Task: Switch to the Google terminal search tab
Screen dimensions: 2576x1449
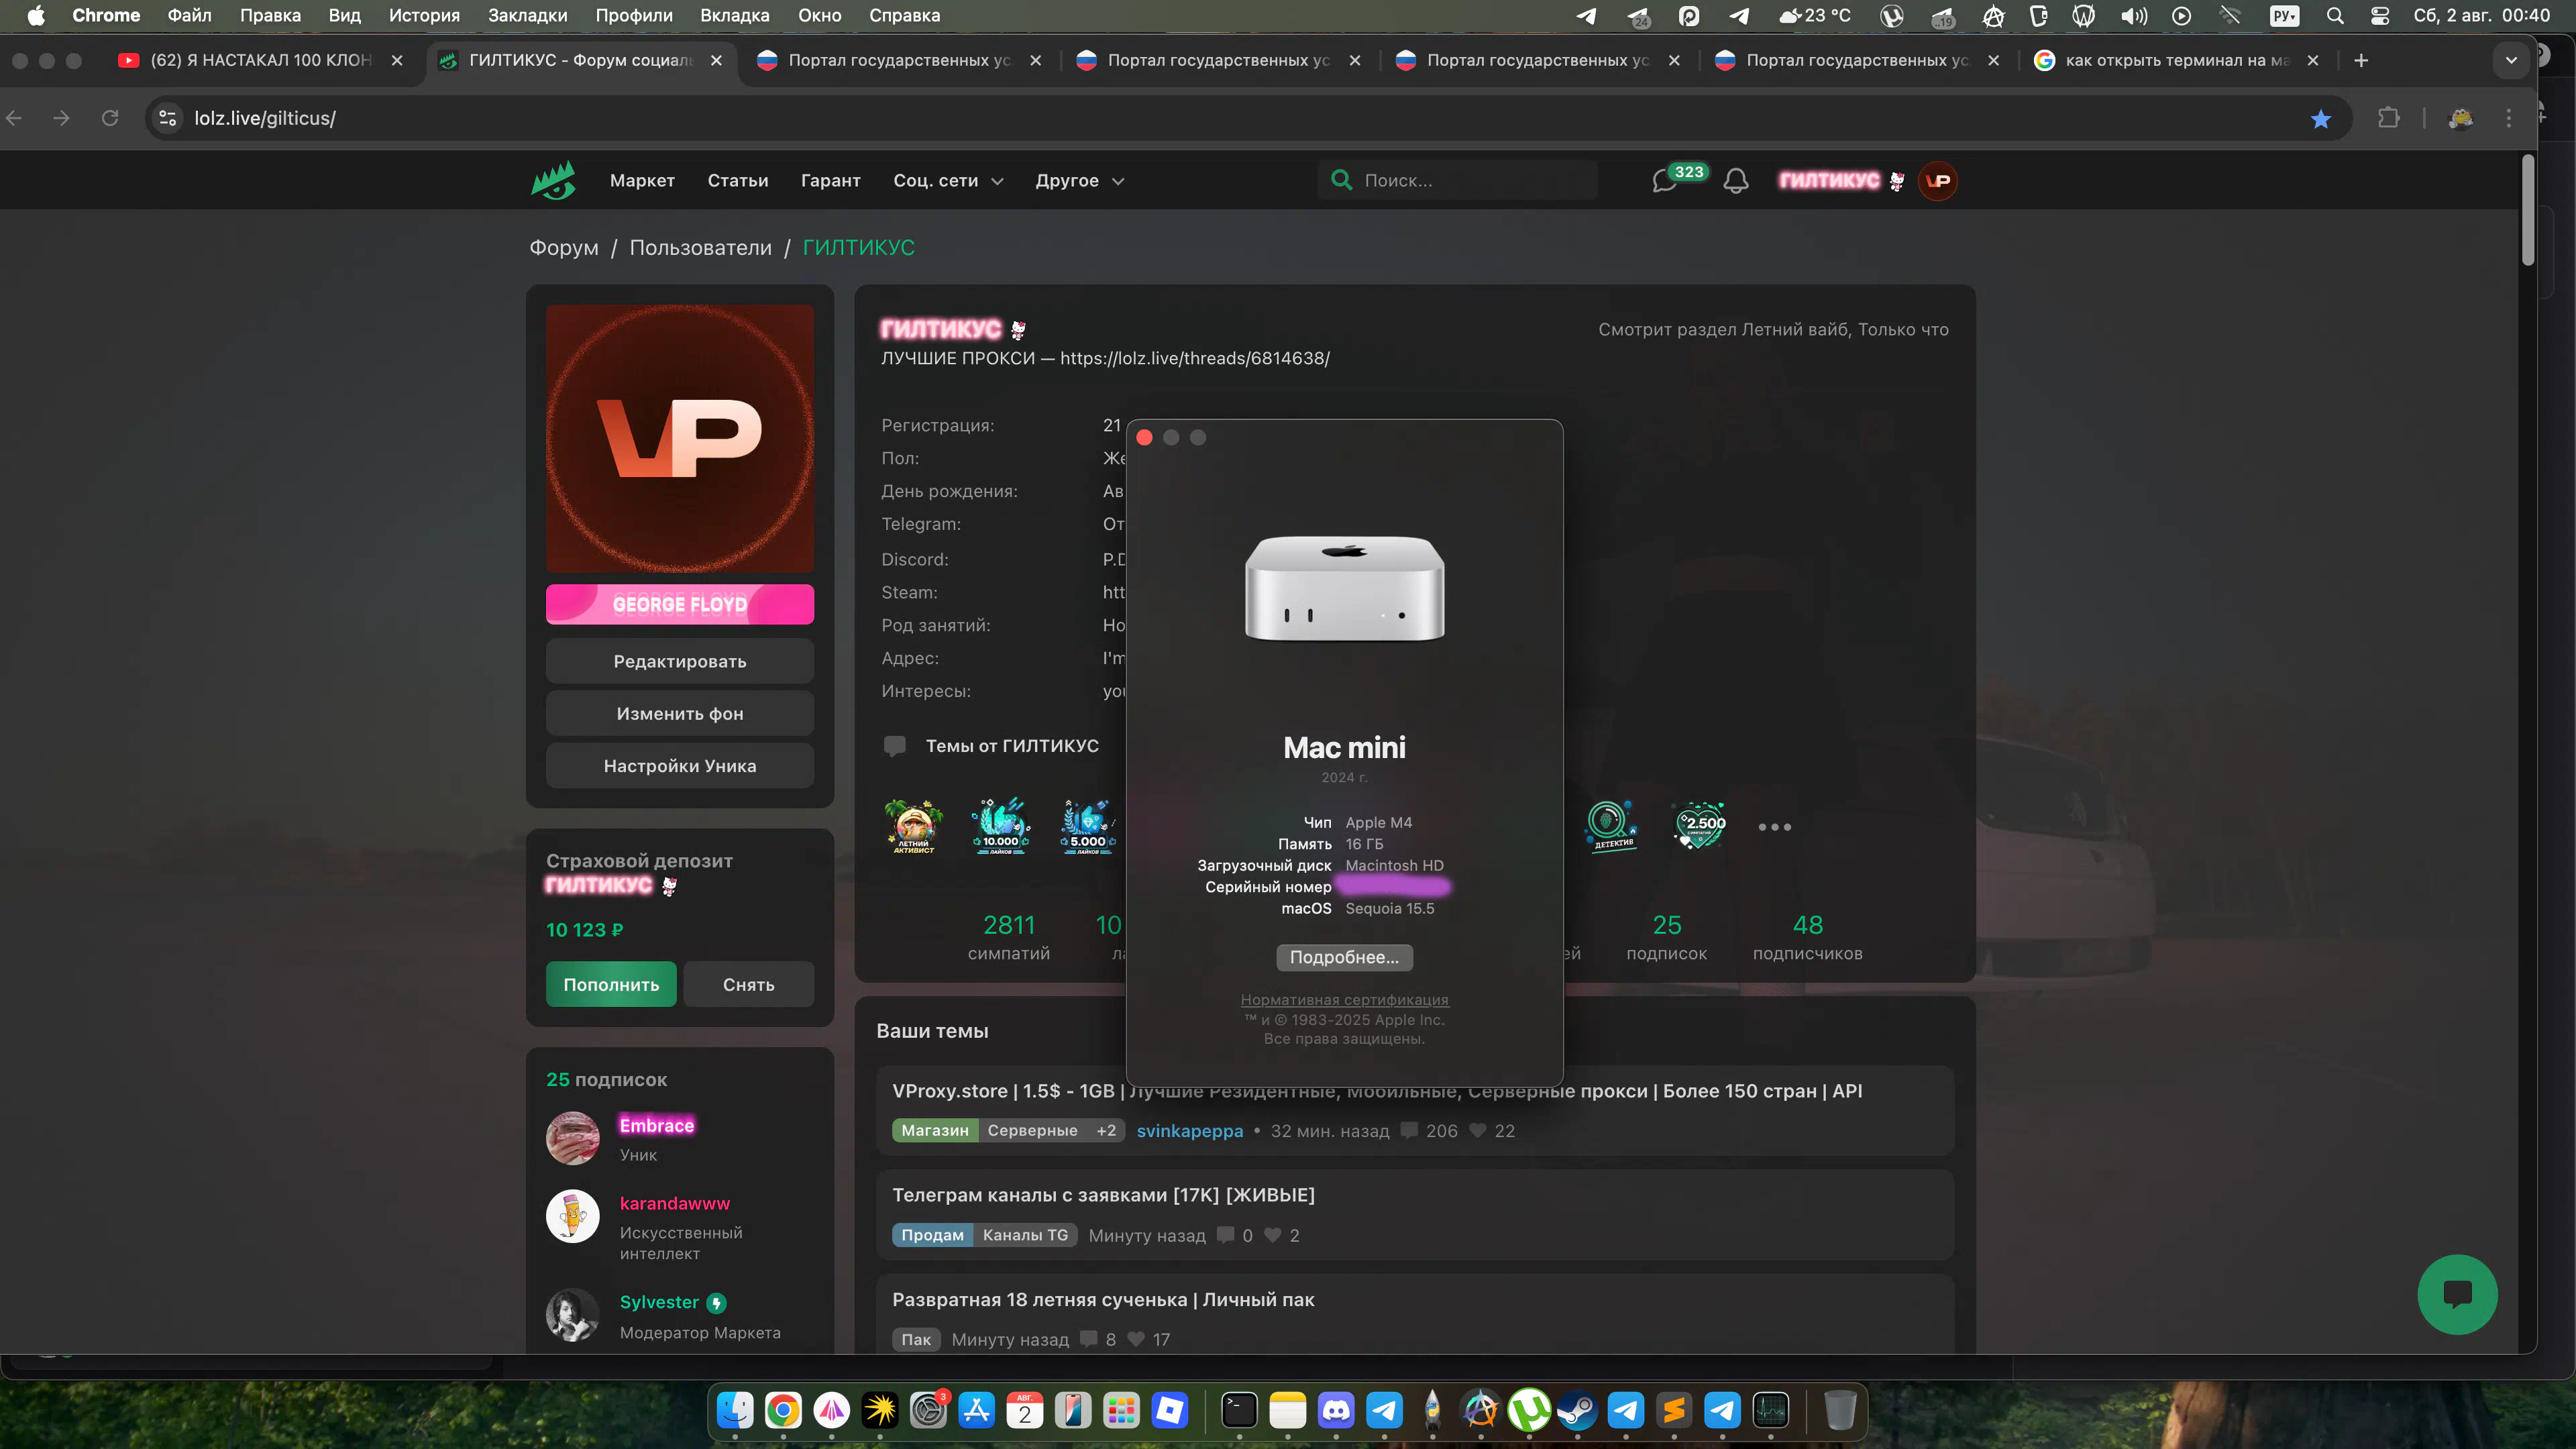Action: 2176,60
